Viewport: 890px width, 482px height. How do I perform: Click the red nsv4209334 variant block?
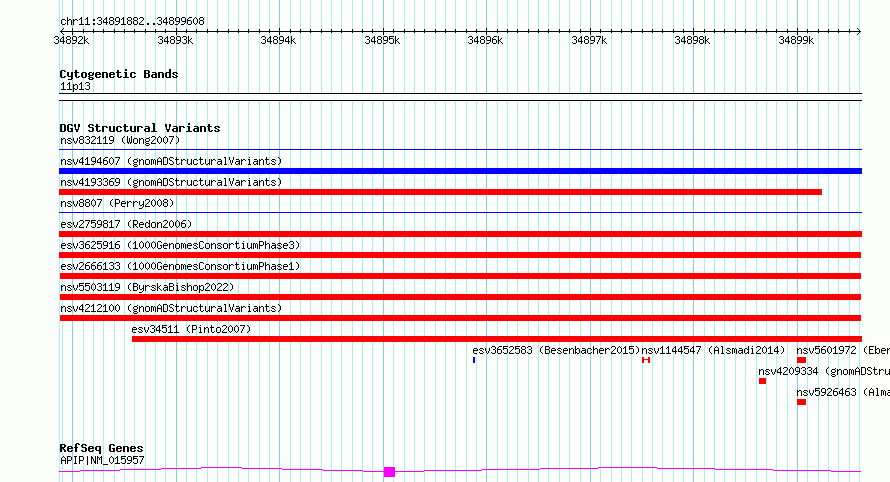pyautogui.click(x=762, y=381)
